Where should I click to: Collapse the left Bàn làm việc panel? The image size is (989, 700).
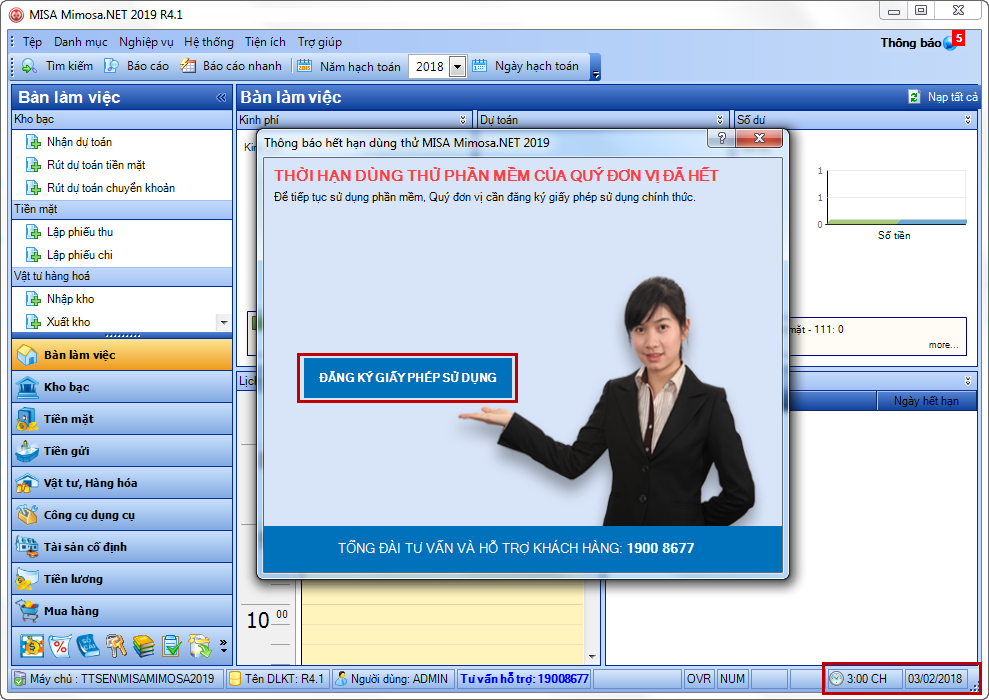coord(221,97)
